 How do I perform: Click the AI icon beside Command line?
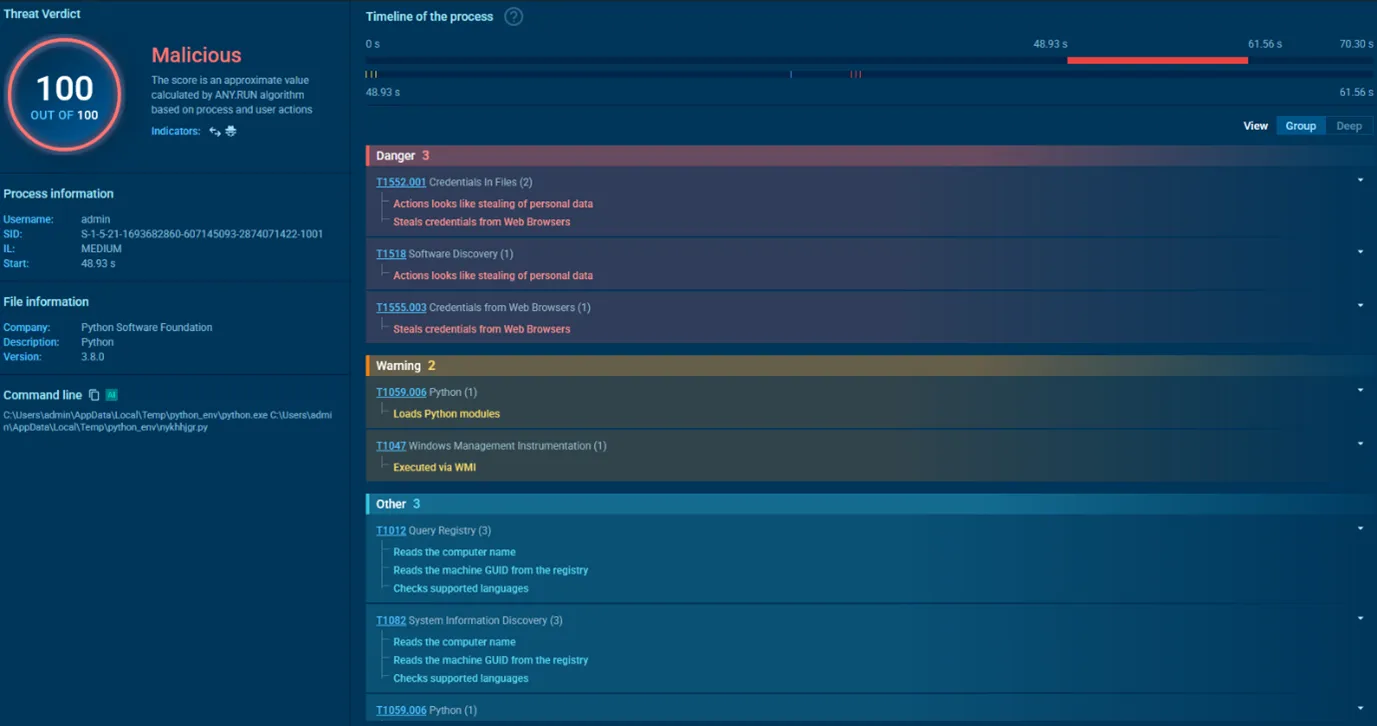pos(112,395)
